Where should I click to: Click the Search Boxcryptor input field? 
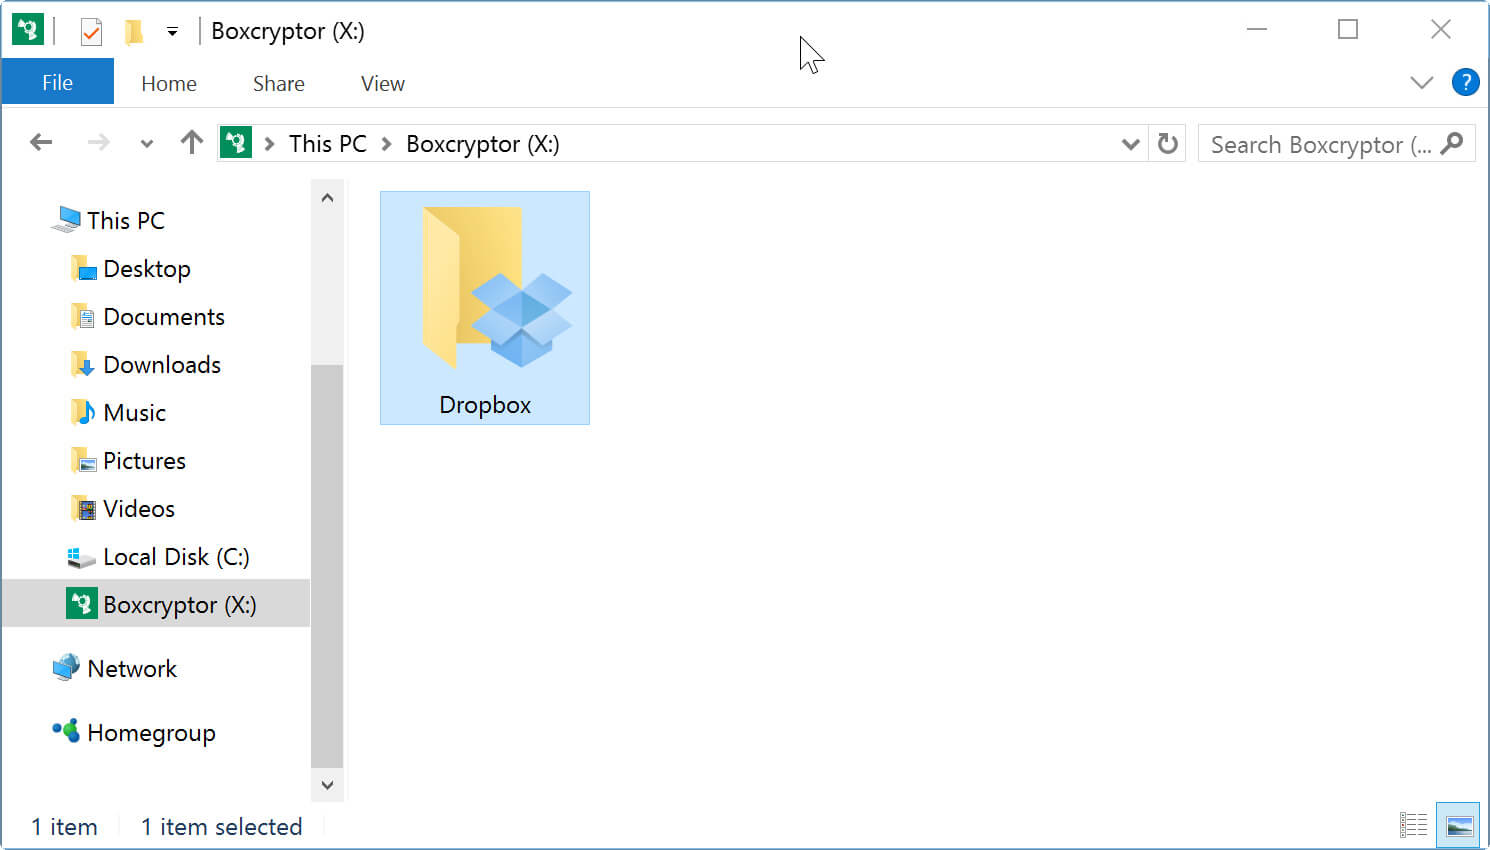click(x=1320, y=145)
